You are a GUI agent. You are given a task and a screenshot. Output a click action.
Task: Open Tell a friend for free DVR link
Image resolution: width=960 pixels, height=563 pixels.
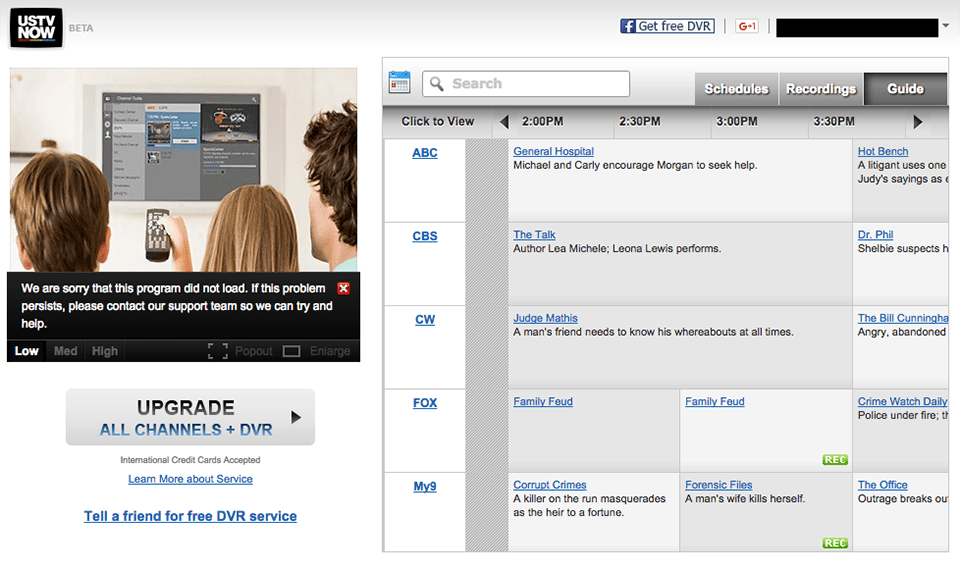190,516
